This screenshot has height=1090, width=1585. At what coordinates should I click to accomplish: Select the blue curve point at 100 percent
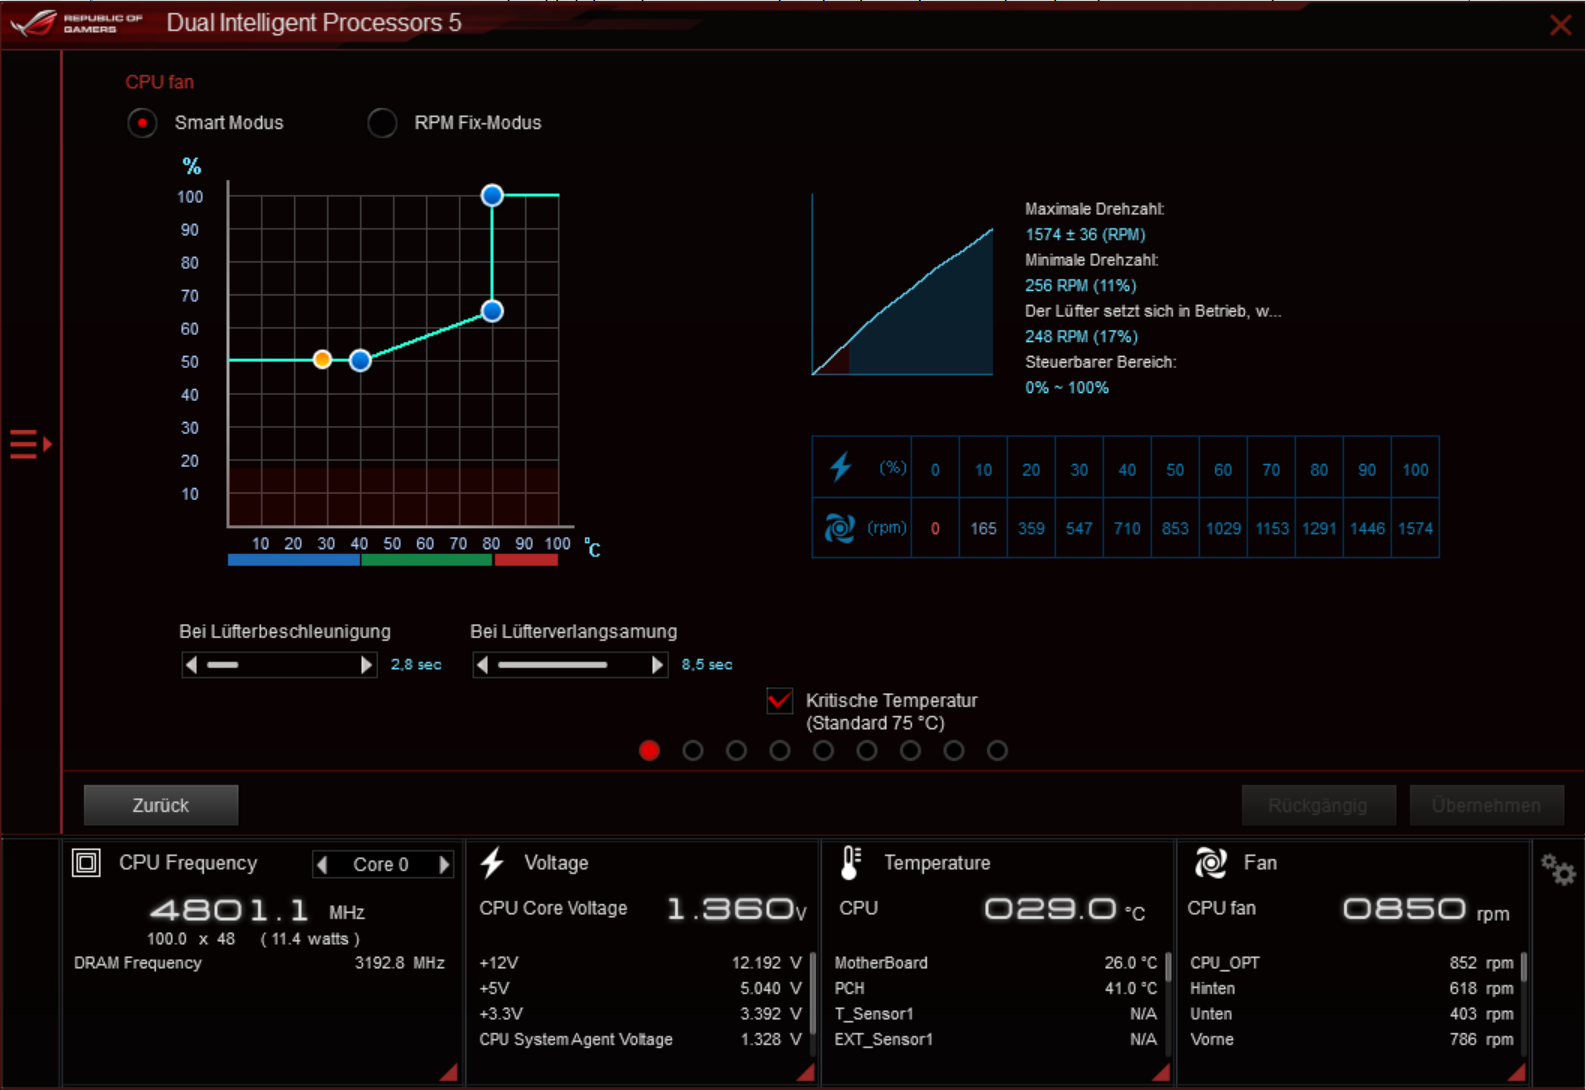(492, 195)
